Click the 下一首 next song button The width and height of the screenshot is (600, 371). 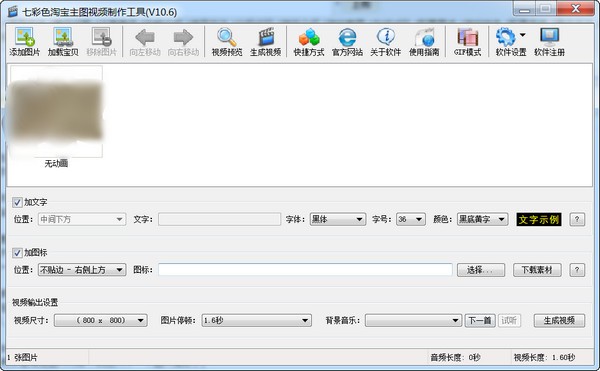click(480, 320)
